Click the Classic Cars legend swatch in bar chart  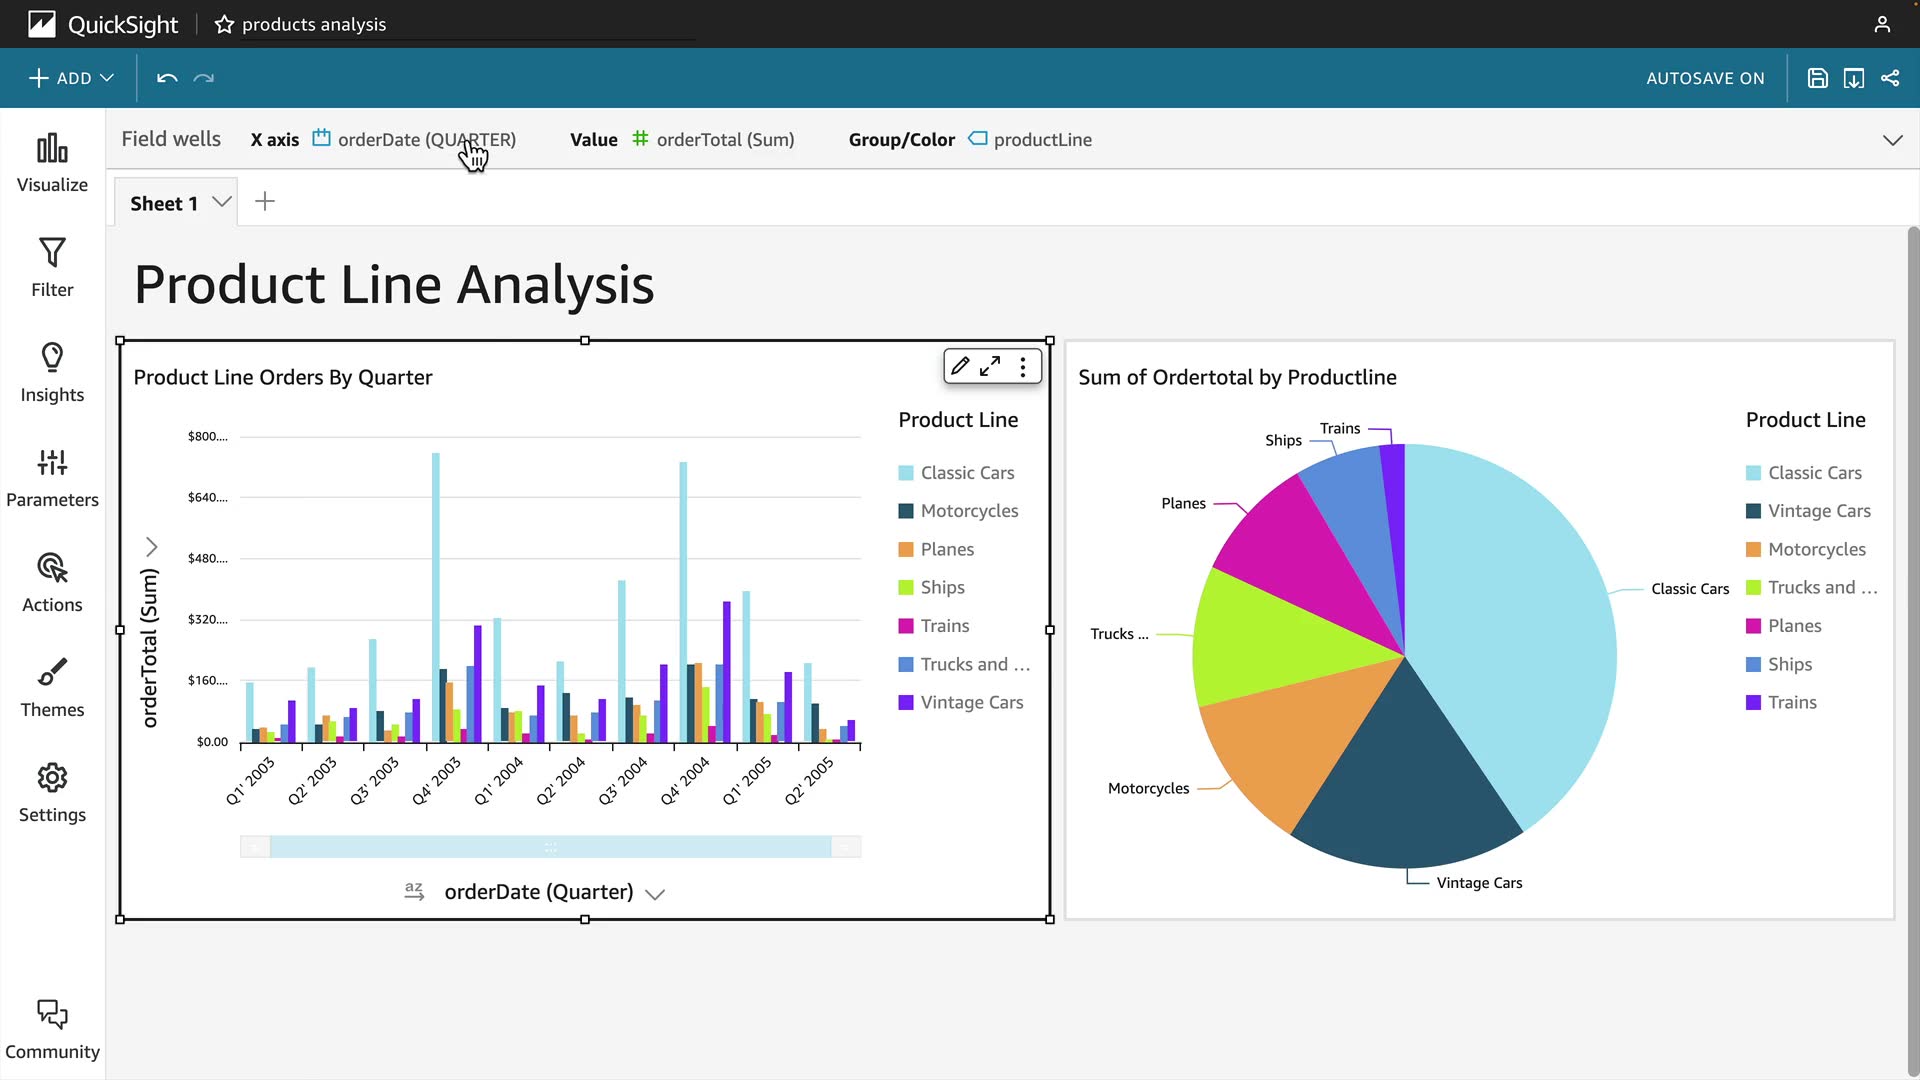[906, 473]
